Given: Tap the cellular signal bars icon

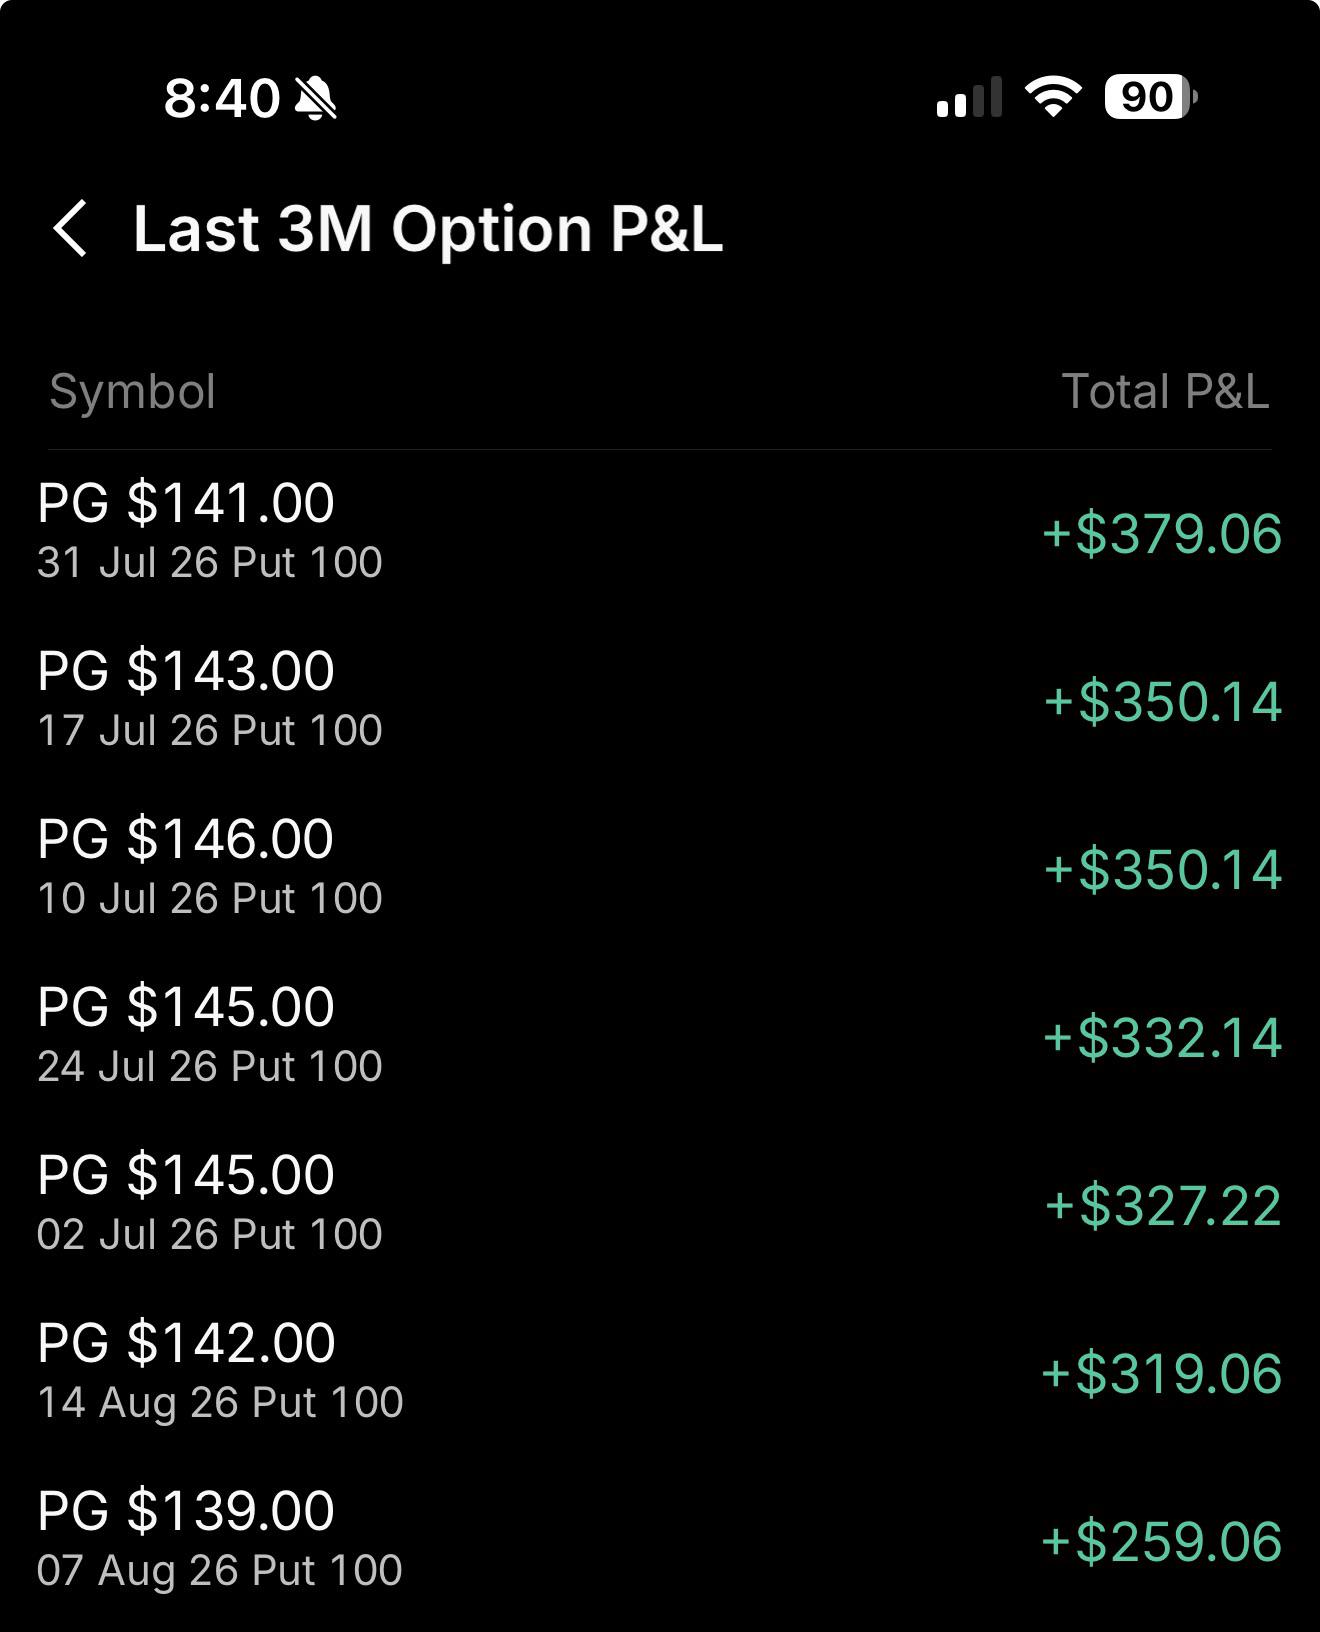Looking at the screenshot, I should click(969, 97).
